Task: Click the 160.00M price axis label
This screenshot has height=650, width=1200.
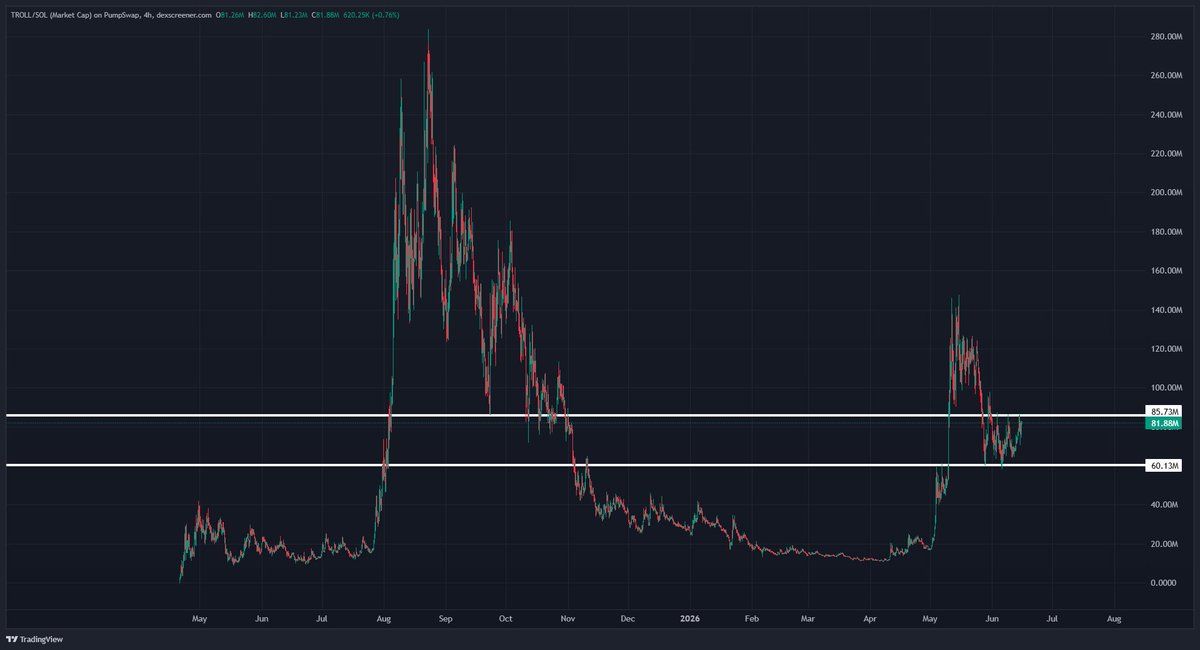Action: pyautogui.click(x=1167, y=270)
